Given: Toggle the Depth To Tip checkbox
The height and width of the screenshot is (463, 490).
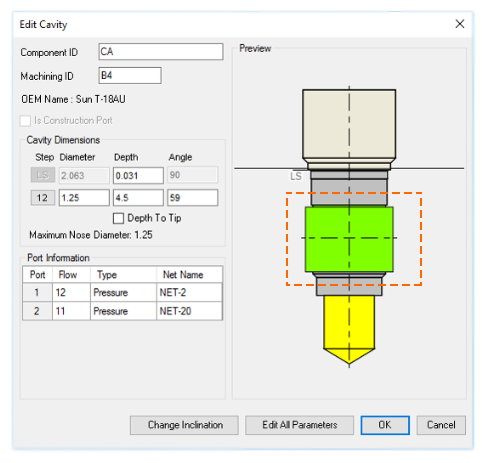Looking at the screenshot, I should pos(118,218).
